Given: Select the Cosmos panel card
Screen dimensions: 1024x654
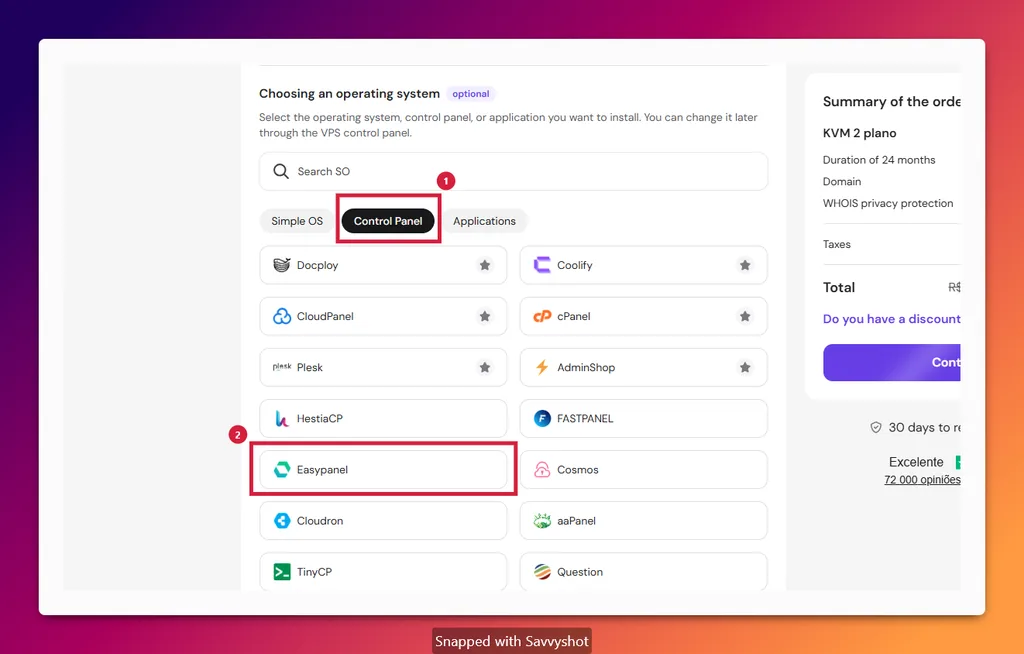Looking at the screenshot, I should coord(643,469).
